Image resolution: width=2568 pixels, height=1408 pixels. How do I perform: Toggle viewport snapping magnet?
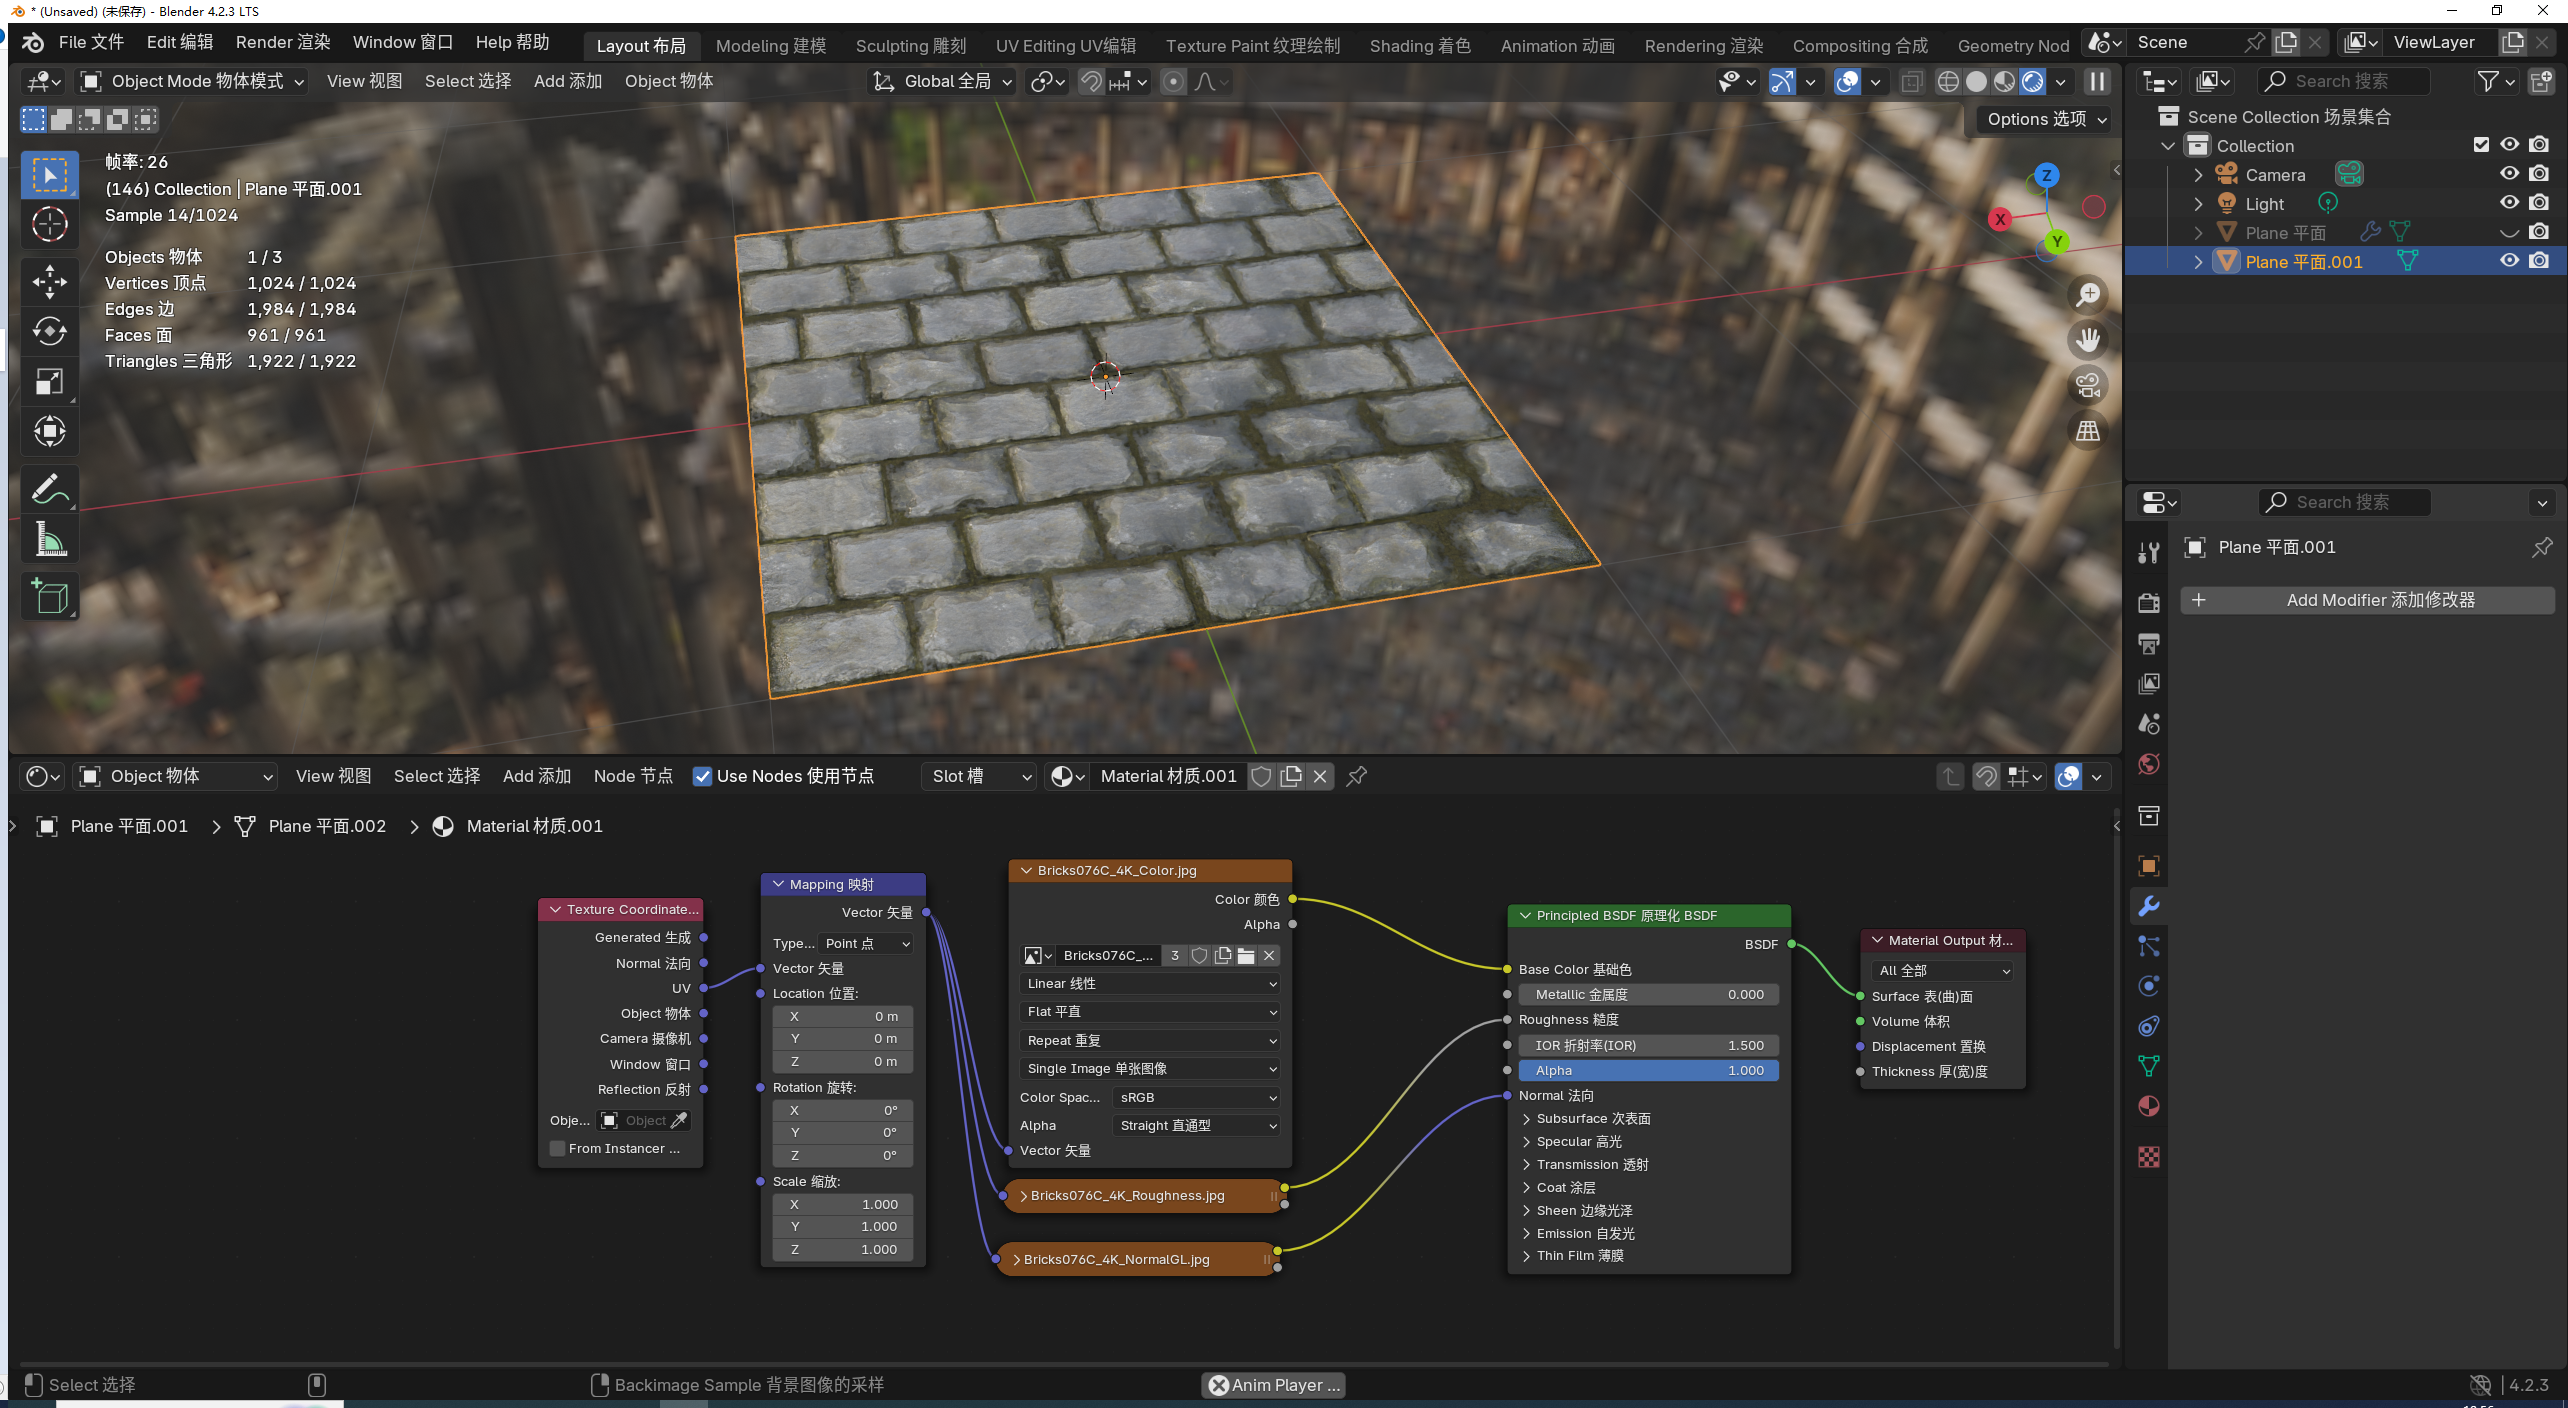1091,81
